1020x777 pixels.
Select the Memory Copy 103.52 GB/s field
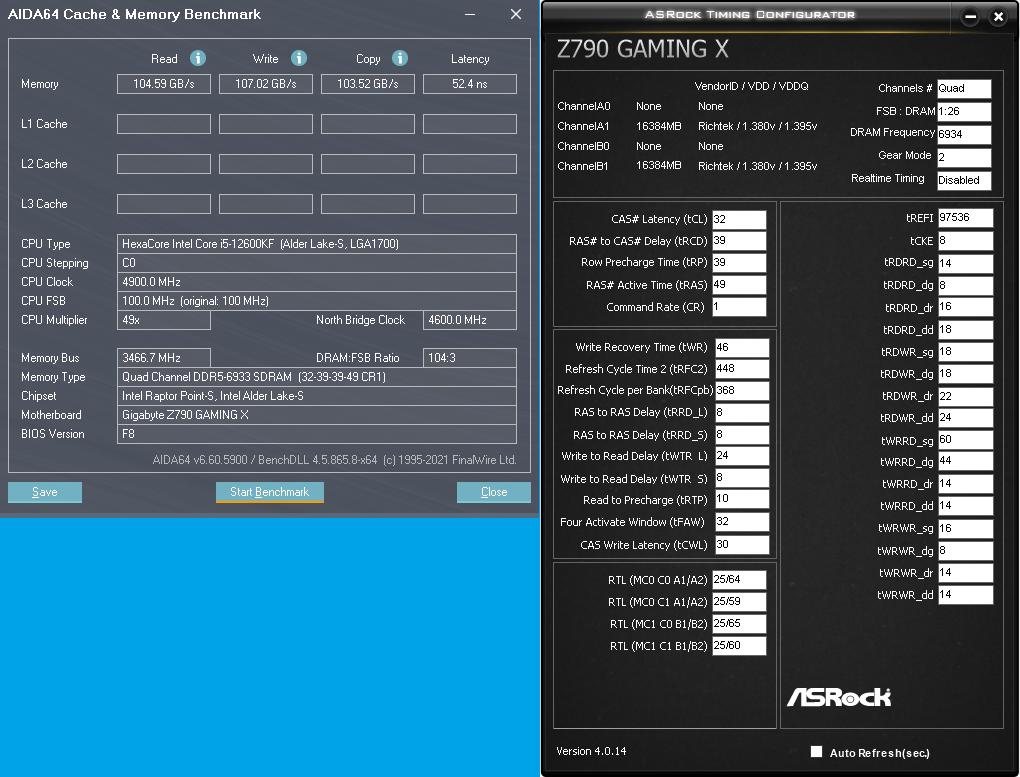click(368, 84)
